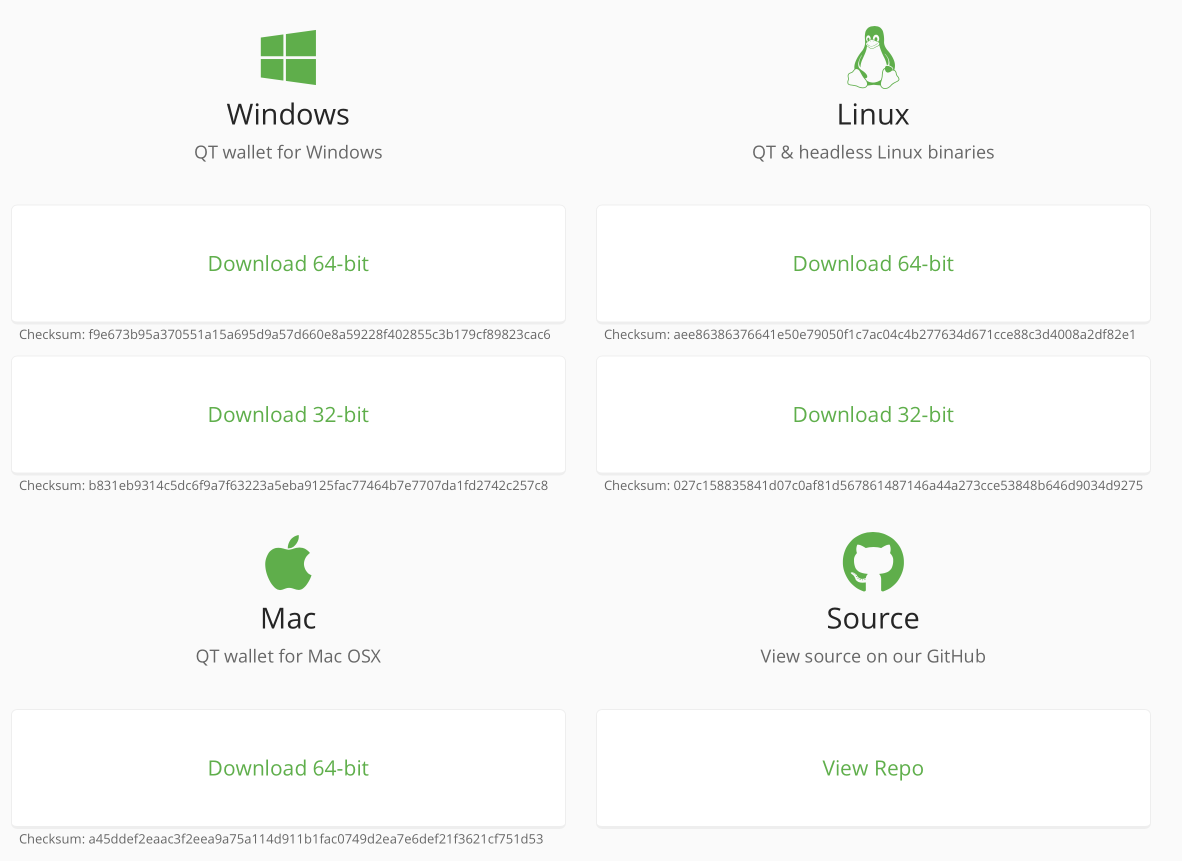Viewport: 1182px width, 861px height.
Task: Click the Linux penguin icon
Action: [x=873, y=57]
